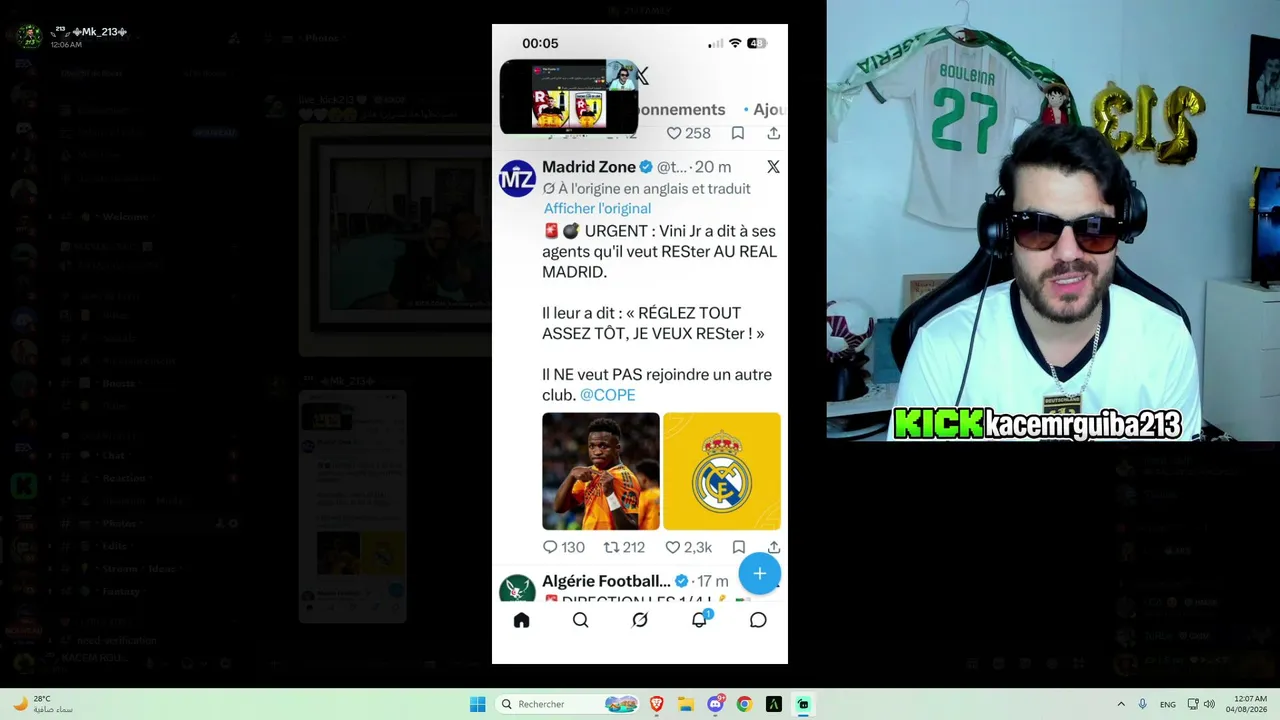The width and height of the screenshot is (1280, 720).
Task: Click the microphone icon in system tray
Action: (x=1143, y=704)
